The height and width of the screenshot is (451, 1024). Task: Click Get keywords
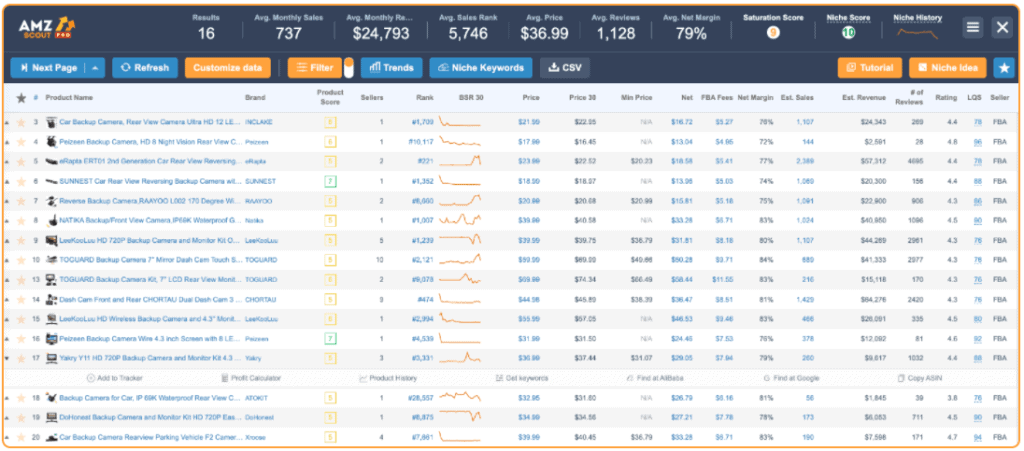[x=522, y=378]
